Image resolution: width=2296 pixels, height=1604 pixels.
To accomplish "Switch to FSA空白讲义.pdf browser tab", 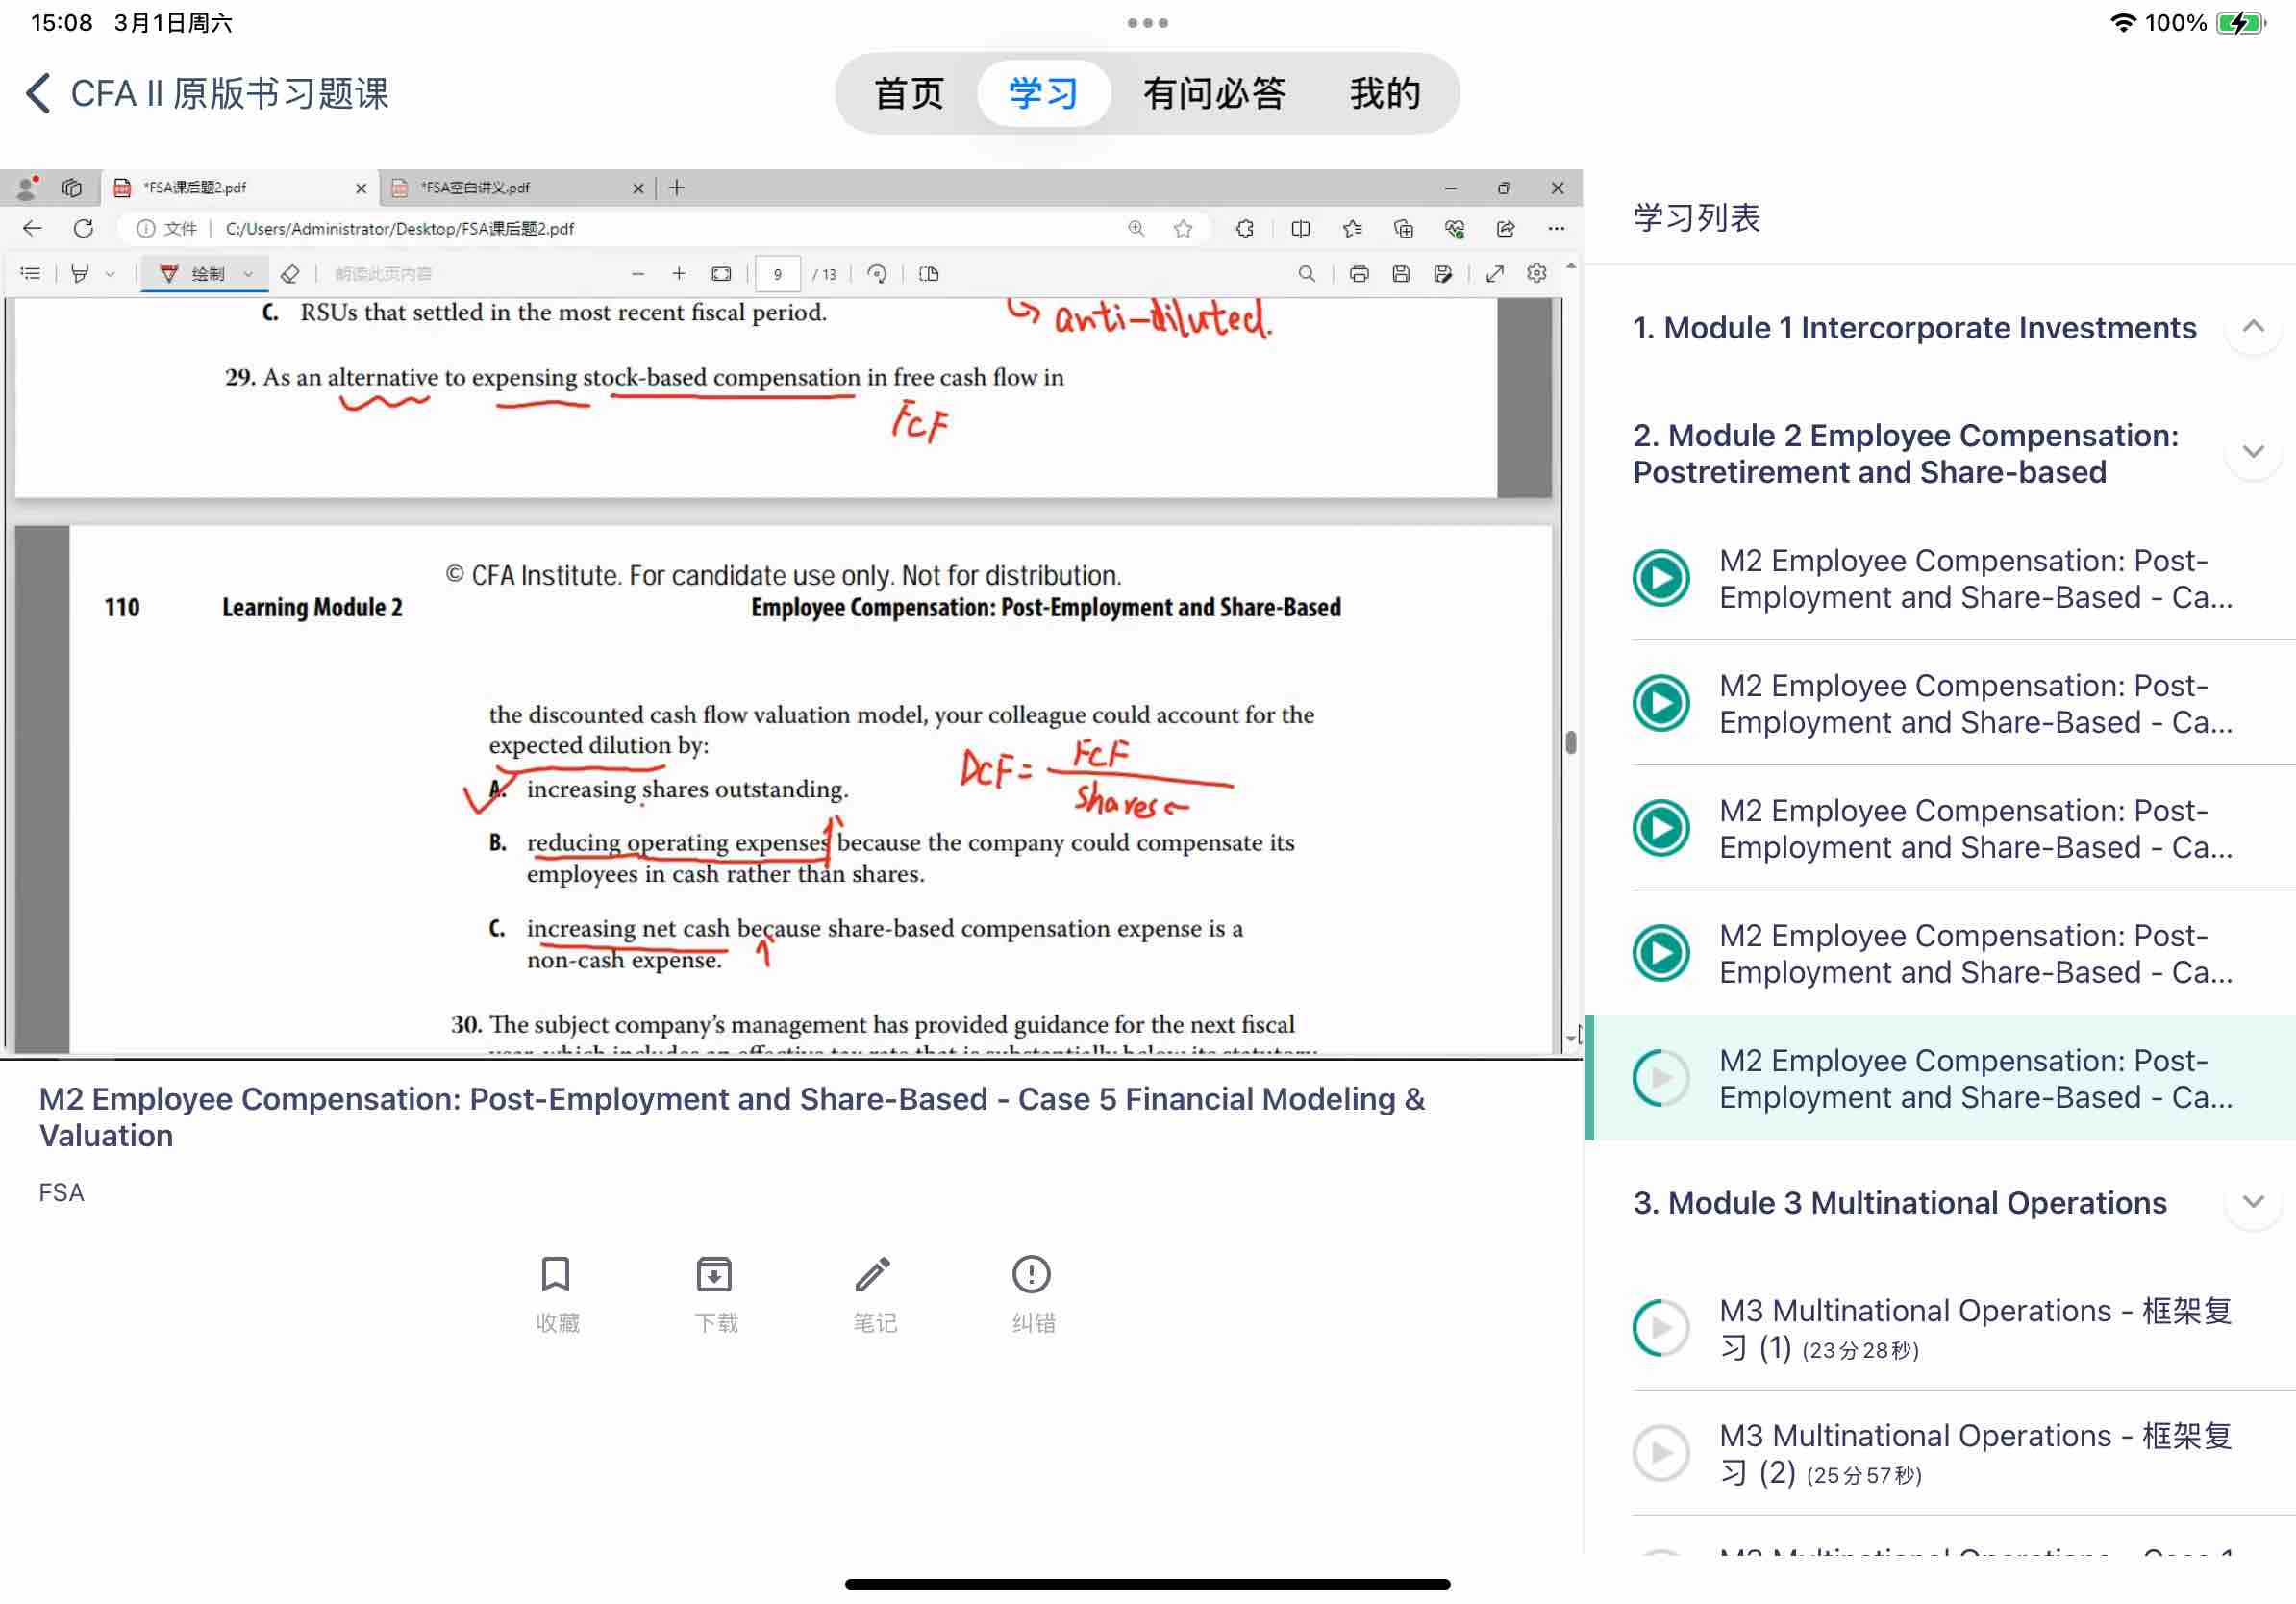I will tap(517, 188).
